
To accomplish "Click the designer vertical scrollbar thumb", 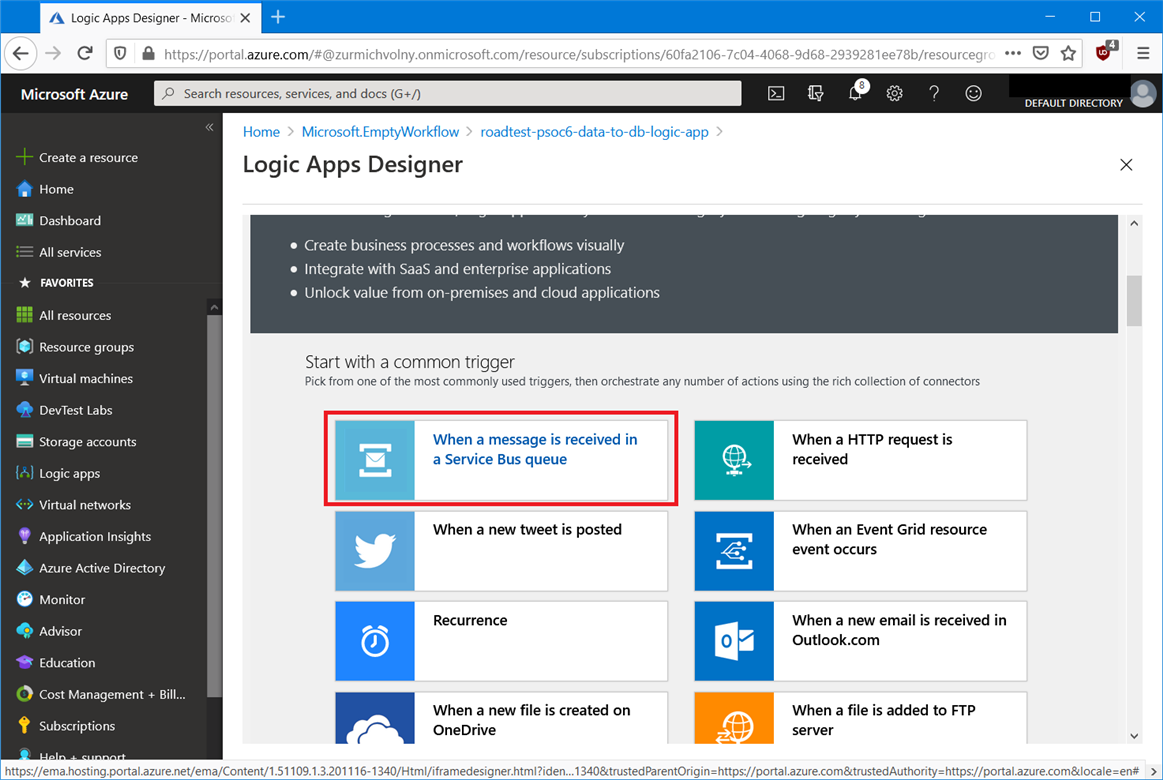I will pyautogui.click(x=1134, y=300).
